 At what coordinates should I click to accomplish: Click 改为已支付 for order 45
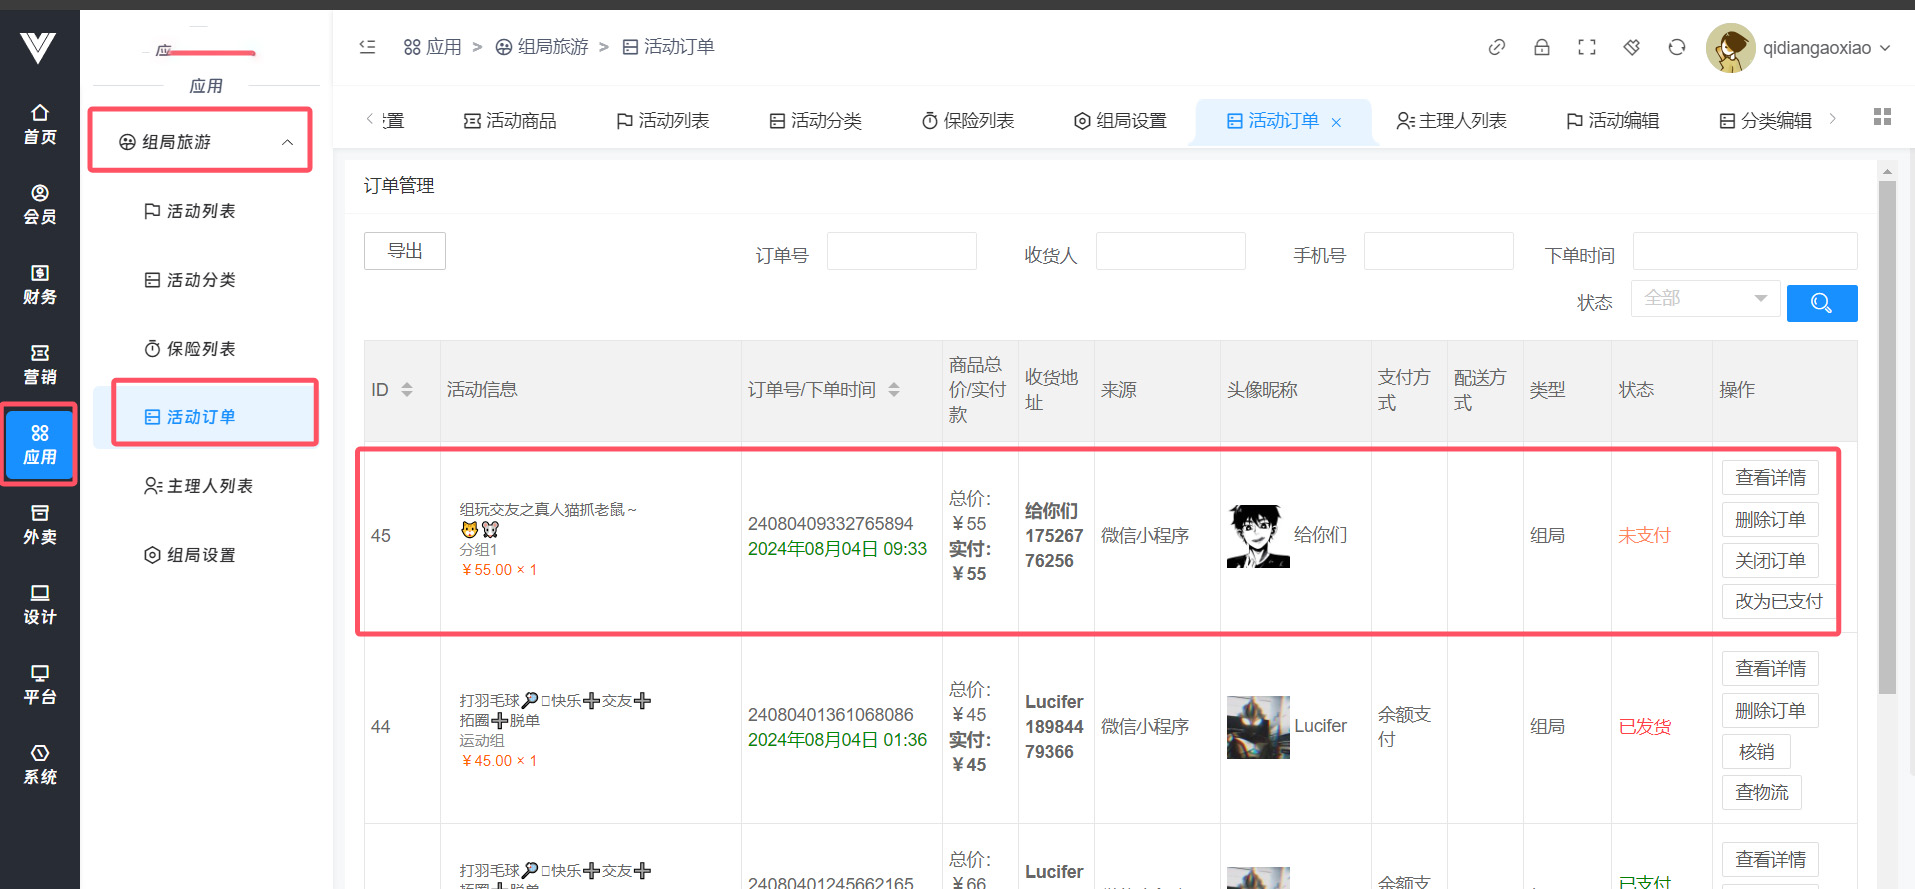coord(1778,601)
